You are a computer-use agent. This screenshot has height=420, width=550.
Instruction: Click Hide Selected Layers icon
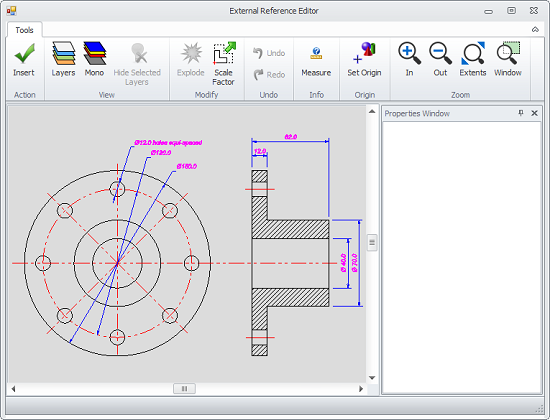coord(139,53)
